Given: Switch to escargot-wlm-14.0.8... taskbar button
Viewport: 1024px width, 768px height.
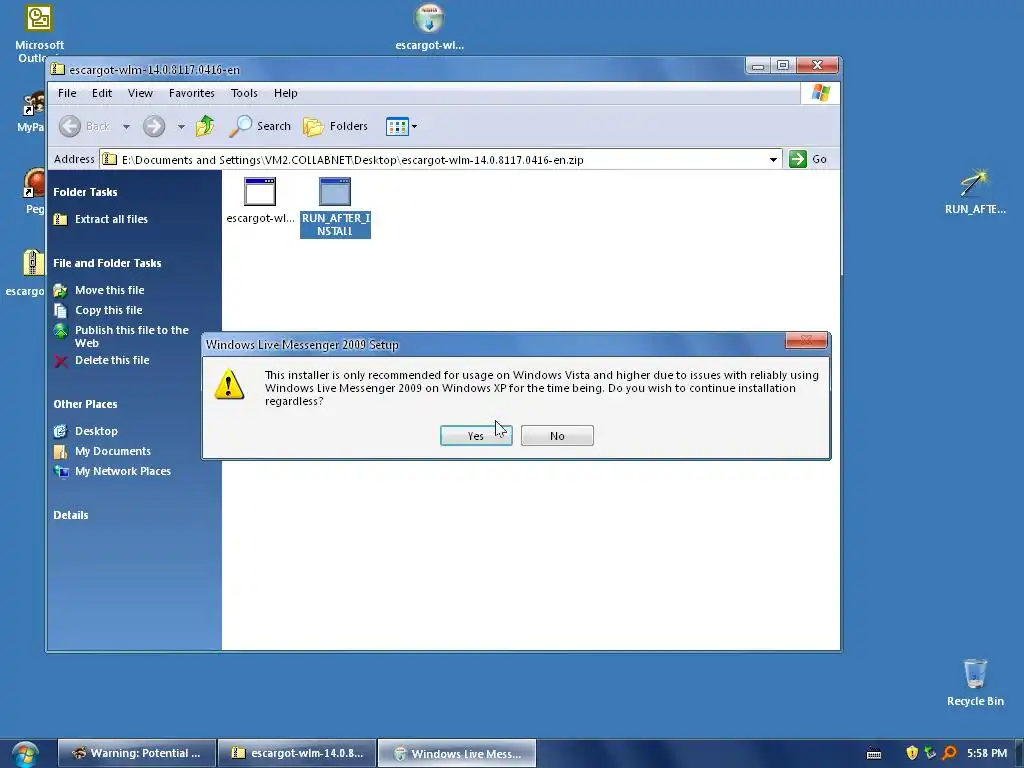Looking at the screenshot, I should 297,753.
